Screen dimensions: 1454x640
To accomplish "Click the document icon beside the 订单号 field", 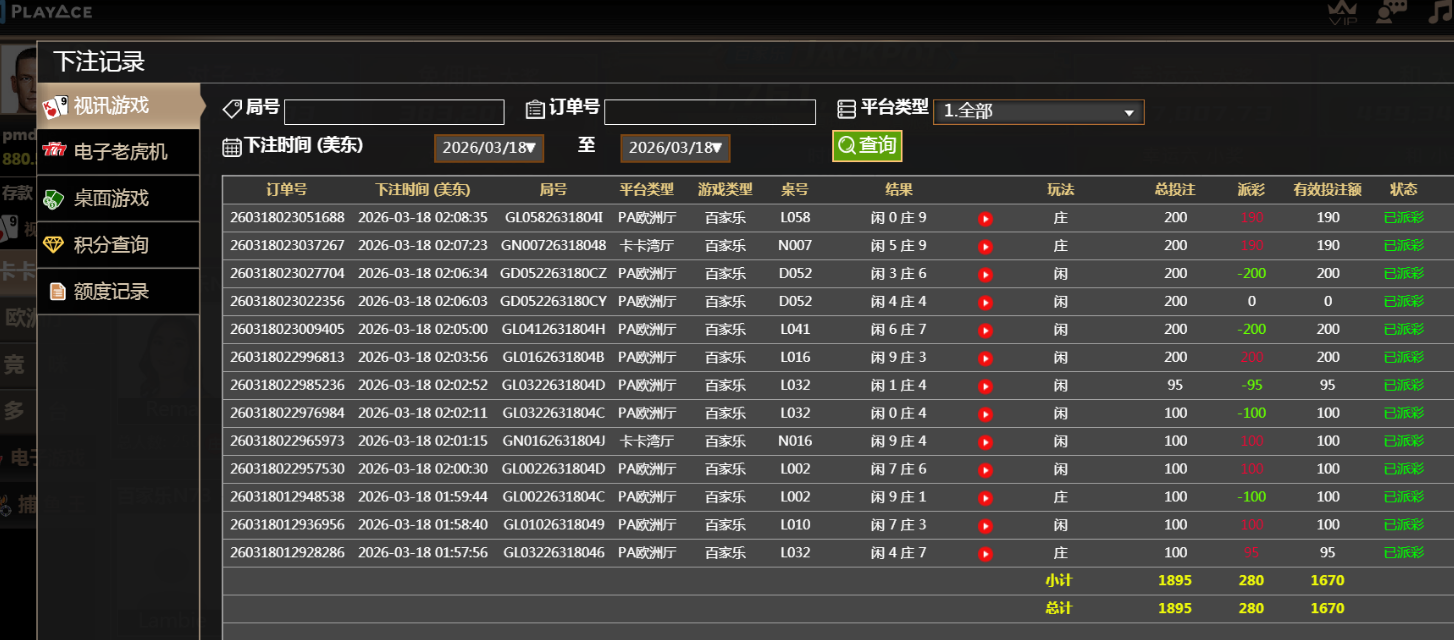I will coord(533,111).
